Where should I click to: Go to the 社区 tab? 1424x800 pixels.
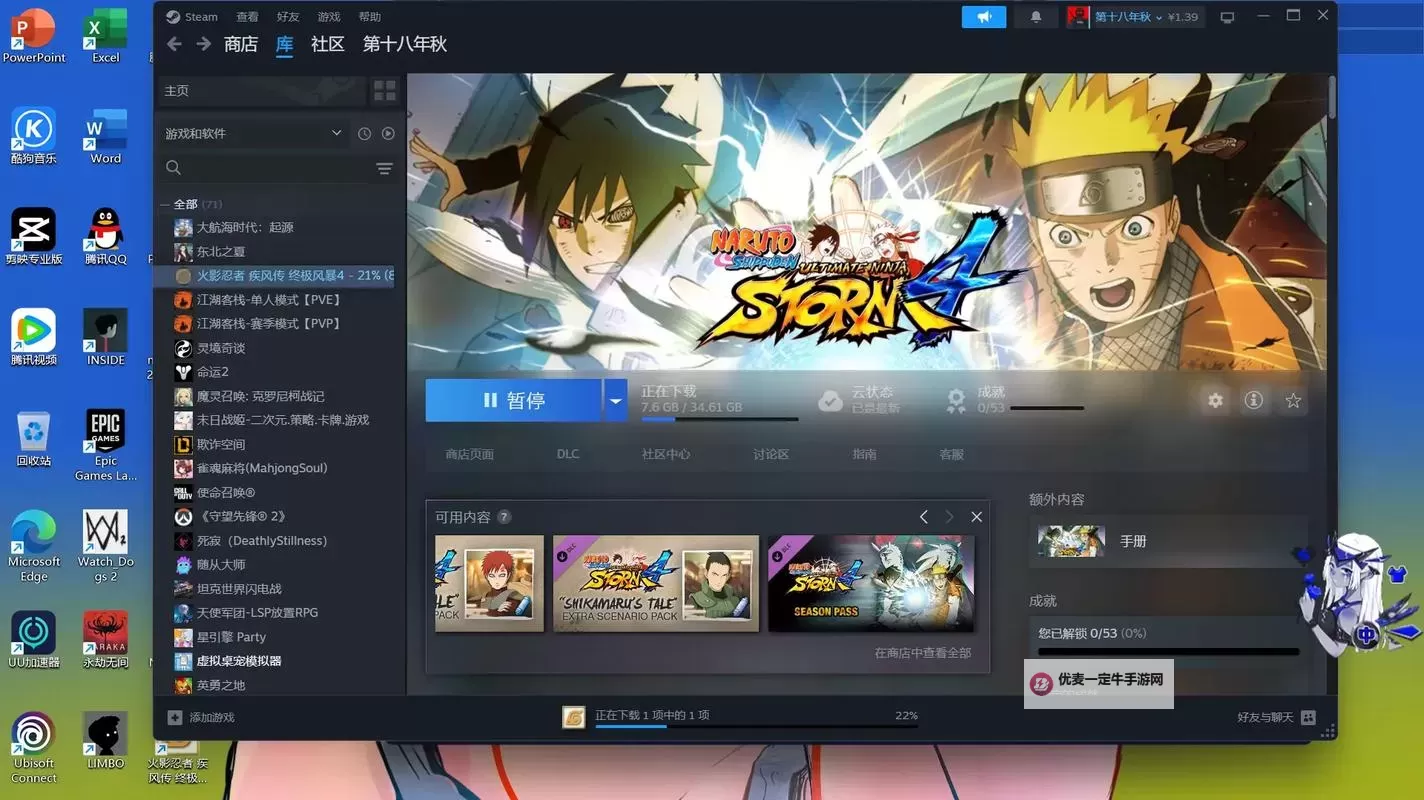[328, 44]
